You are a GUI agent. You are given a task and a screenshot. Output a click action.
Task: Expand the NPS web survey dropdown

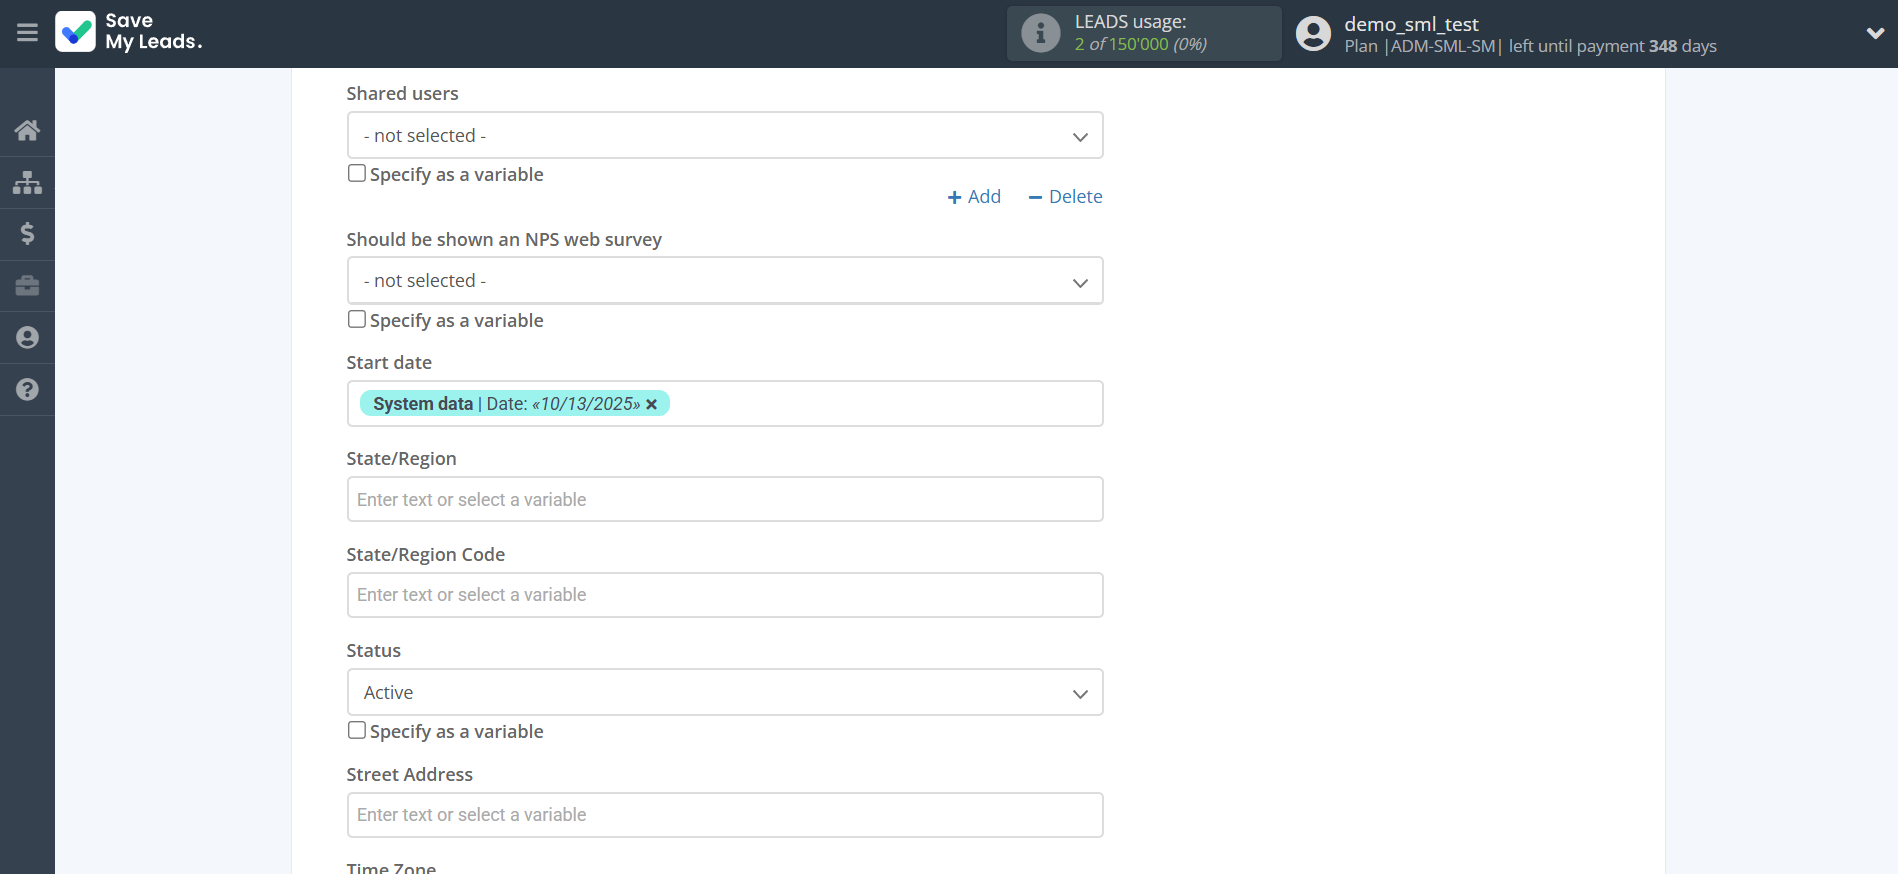(x=724, y=281)
